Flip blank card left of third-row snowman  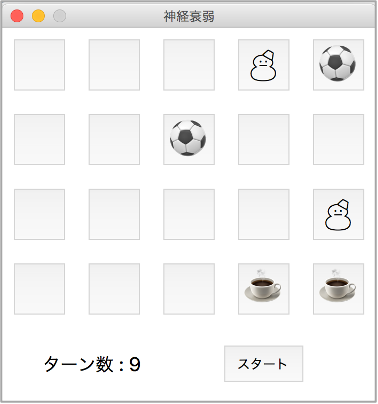click(x=263, y=214)
